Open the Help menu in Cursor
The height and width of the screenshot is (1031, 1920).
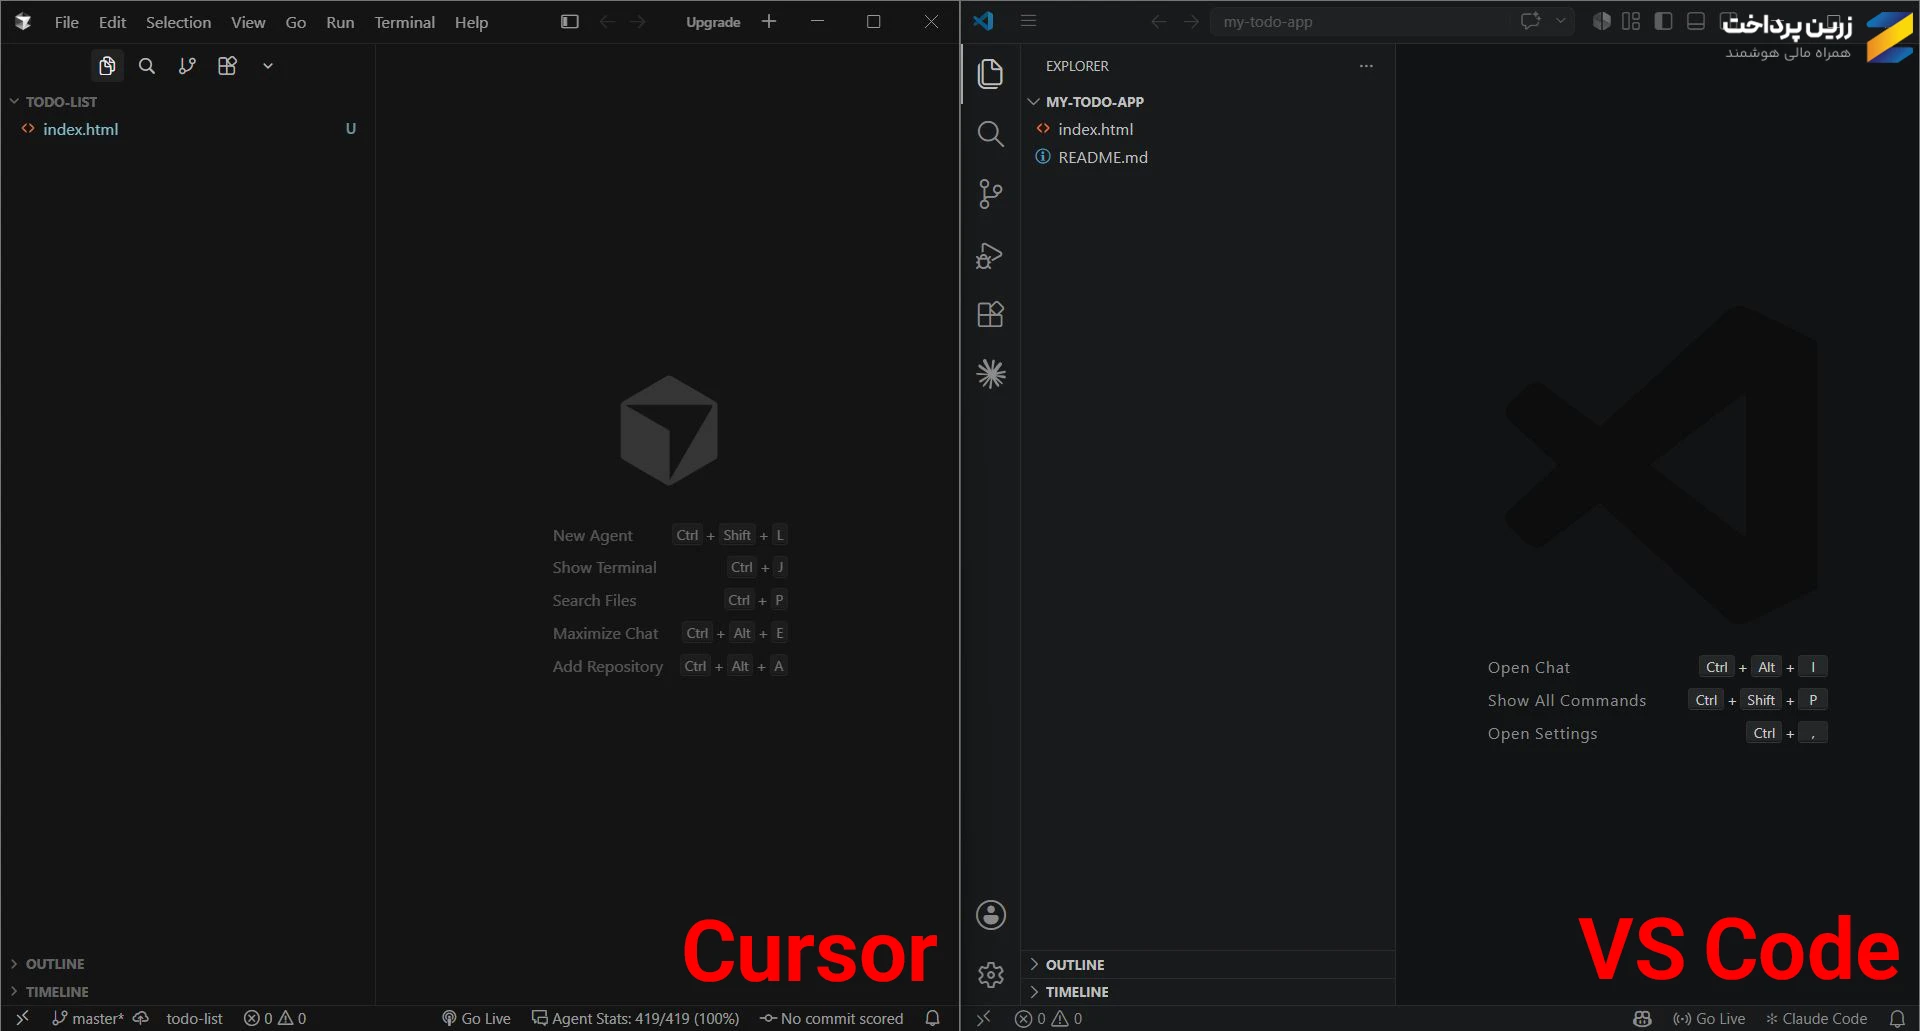pyautogui.click(x=471, y=22)
